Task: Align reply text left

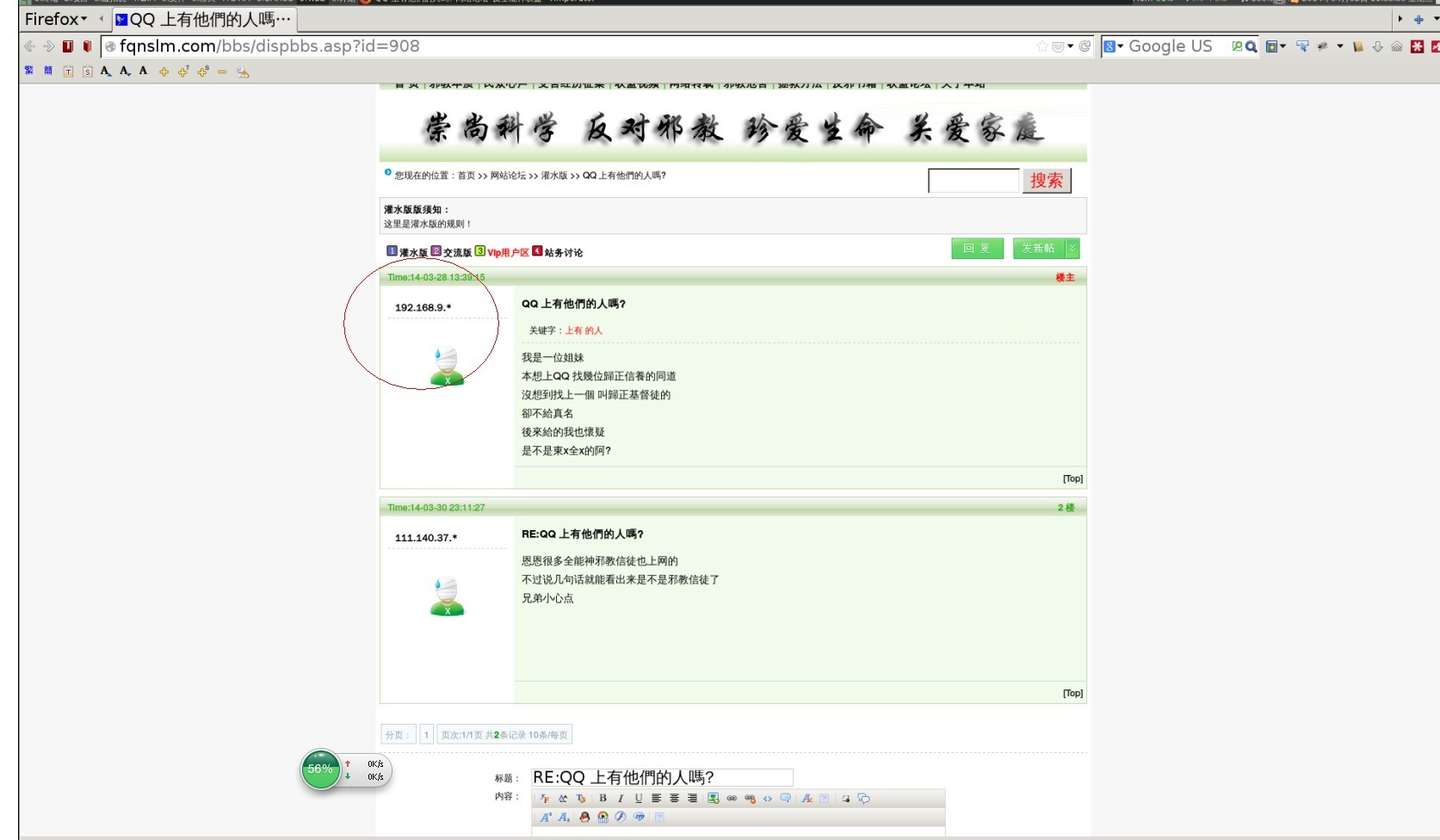Action: (657, 798)
